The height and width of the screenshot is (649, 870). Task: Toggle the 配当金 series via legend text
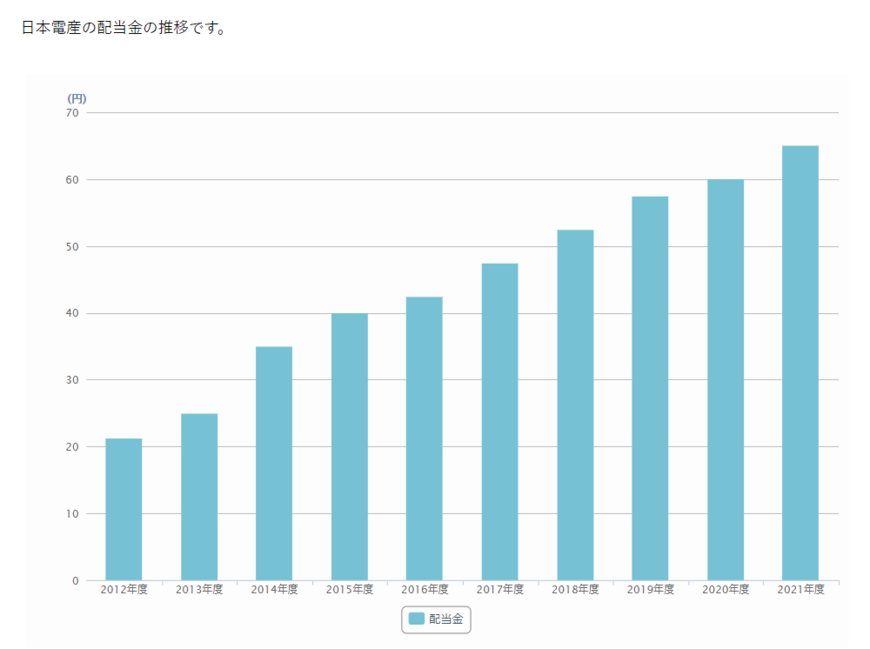click(x=446, y=620)
